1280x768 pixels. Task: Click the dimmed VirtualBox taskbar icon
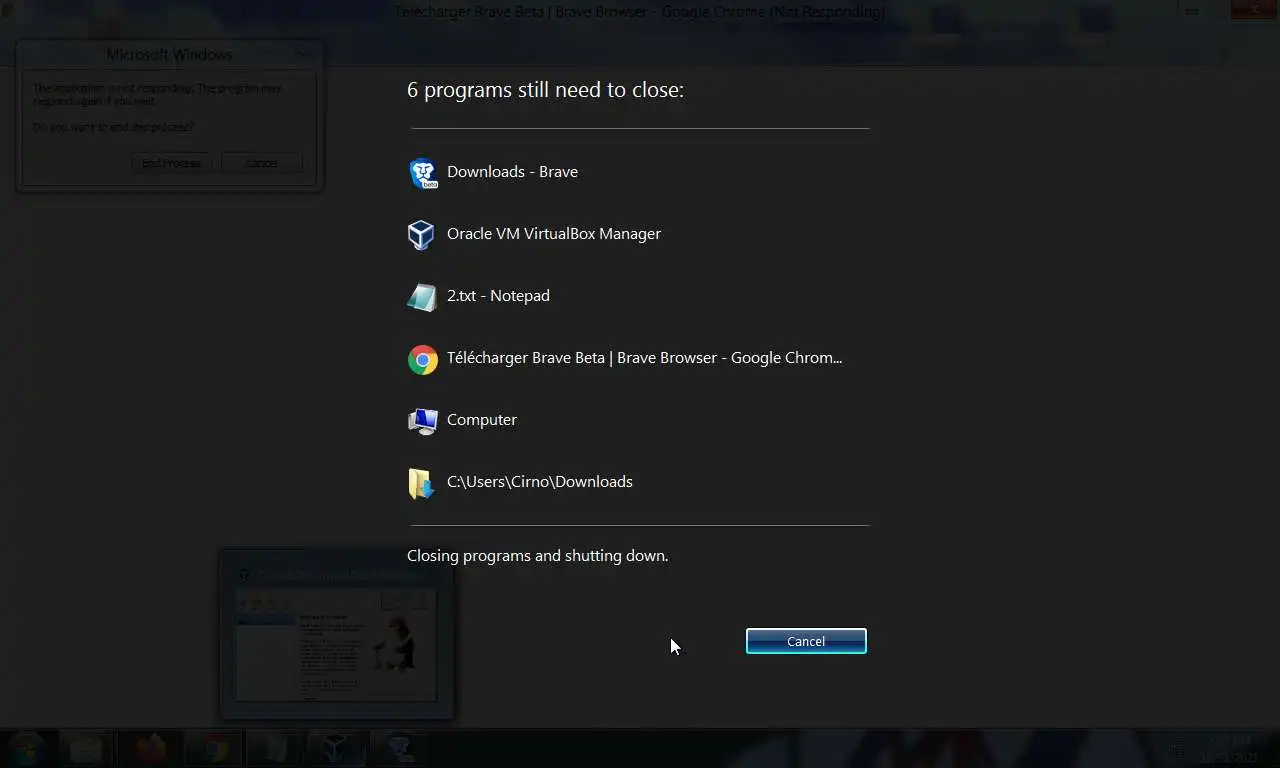click(337, 748)
